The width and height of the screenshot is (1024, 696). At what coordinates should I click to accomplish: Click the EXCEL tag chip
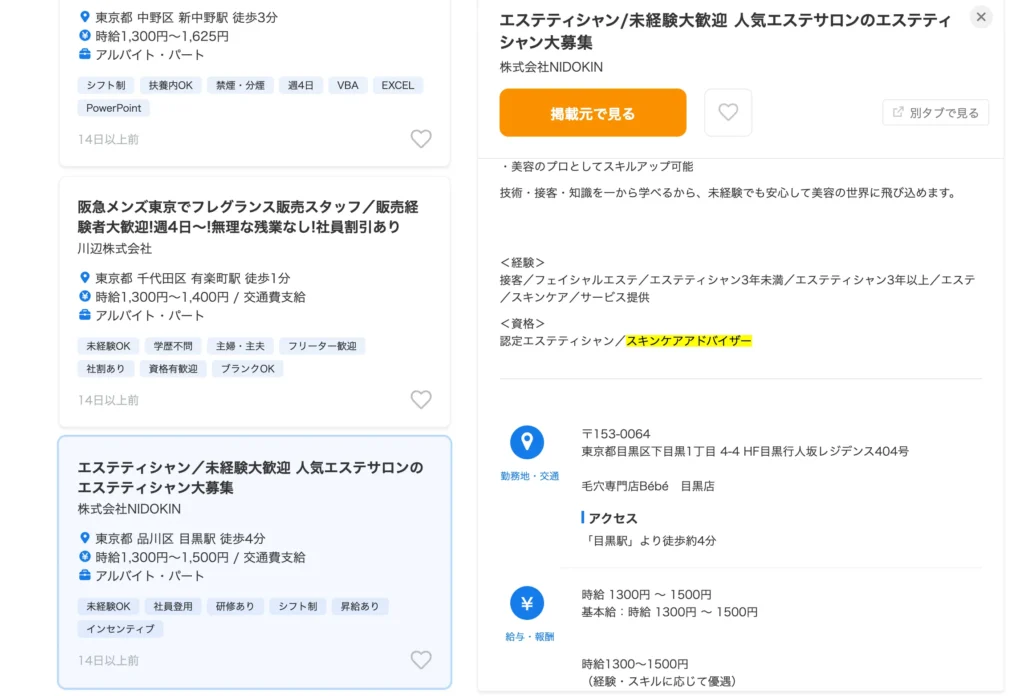(x=397, y=85)
